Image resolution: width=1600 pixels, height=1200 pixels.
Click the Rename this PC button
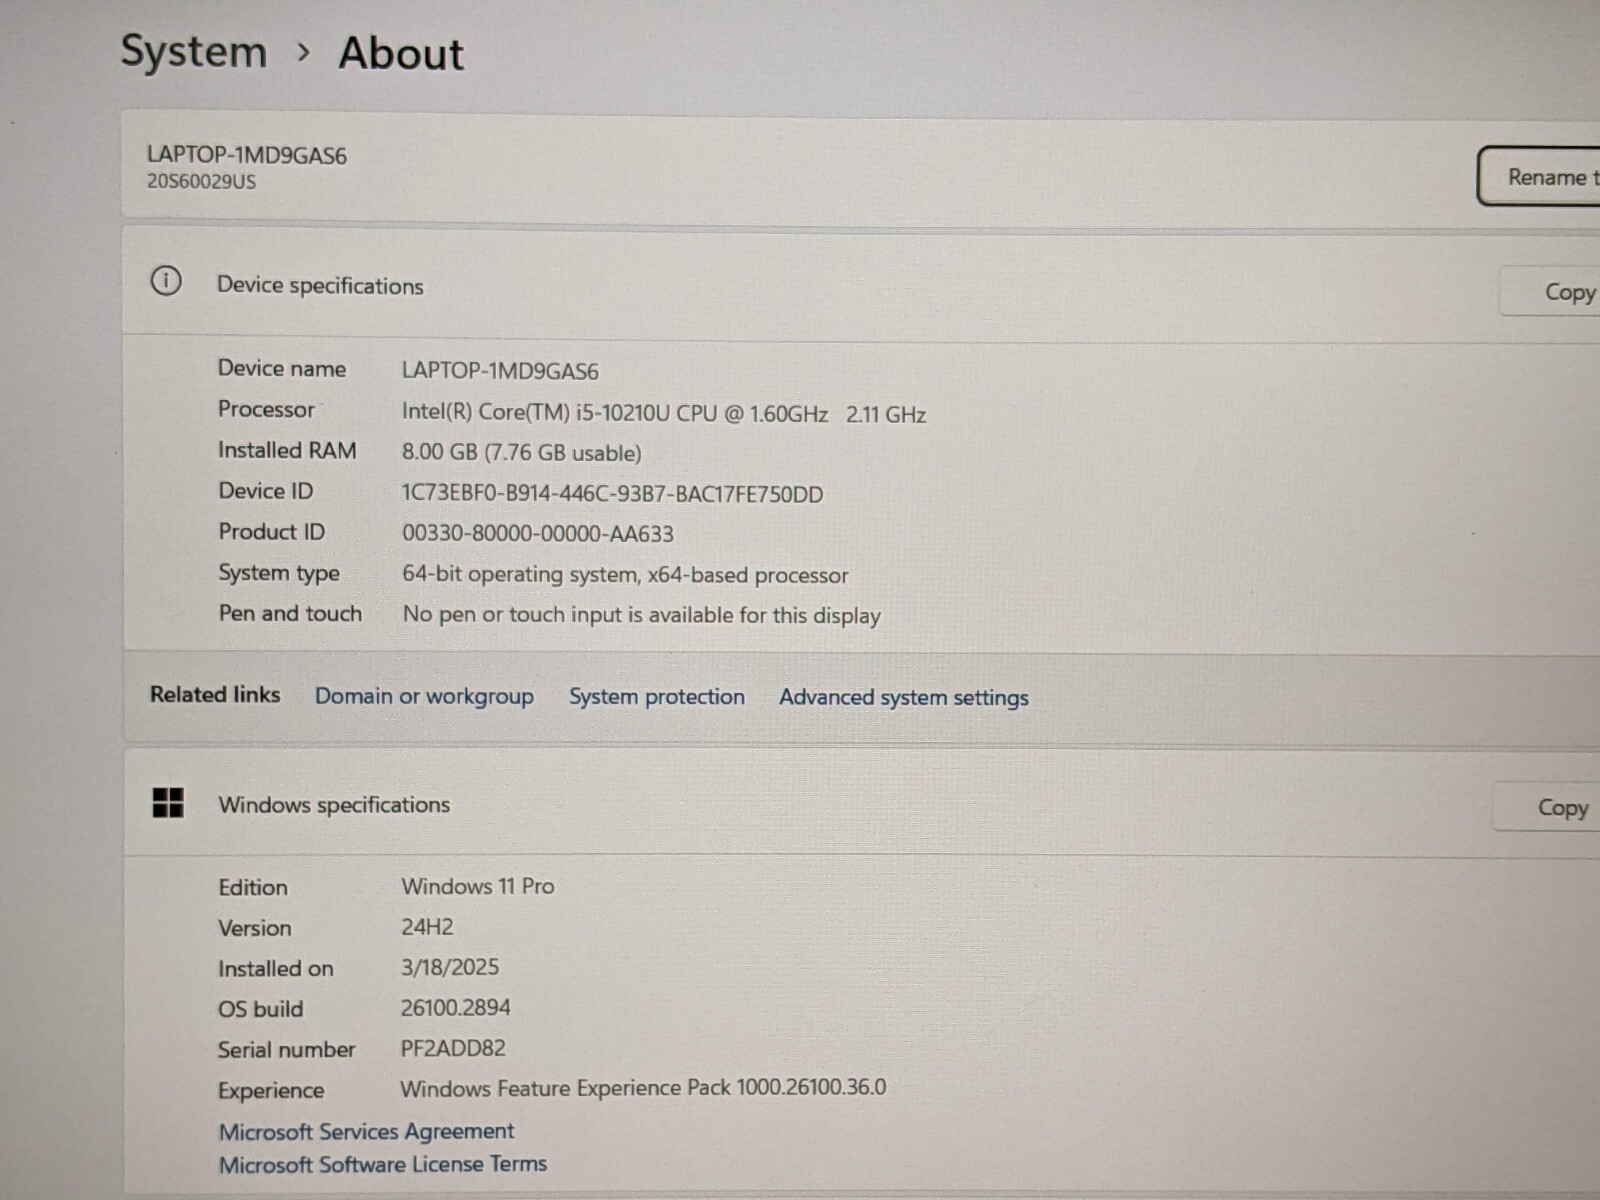click(x=1539, y=177)
